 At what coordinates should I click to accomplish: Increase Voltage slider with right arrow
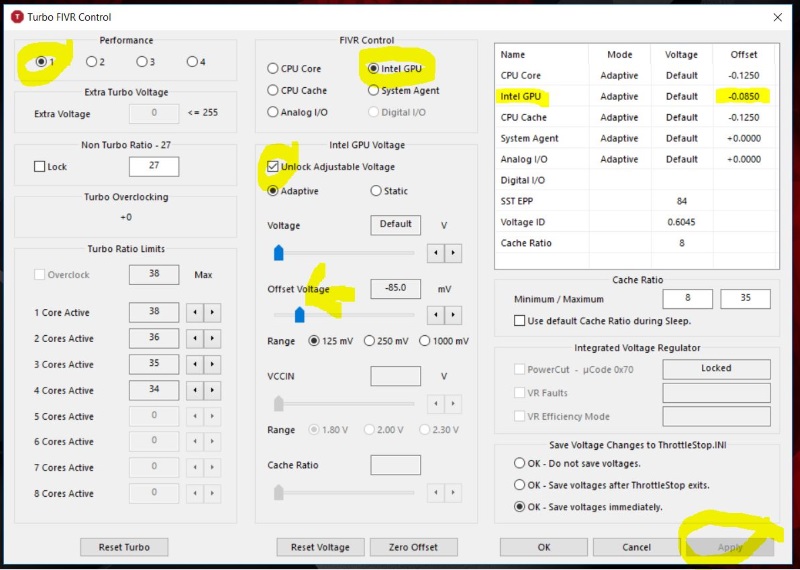click(453, 253)
